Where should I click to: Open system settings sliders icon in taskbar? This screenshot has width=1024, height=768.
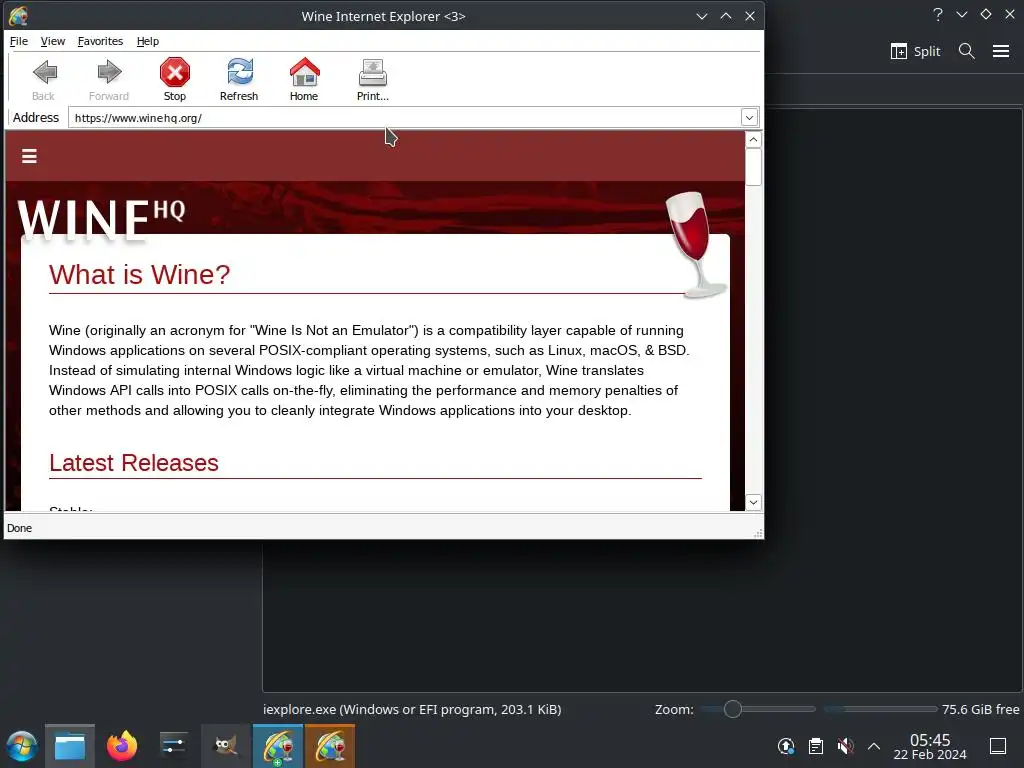174,746
